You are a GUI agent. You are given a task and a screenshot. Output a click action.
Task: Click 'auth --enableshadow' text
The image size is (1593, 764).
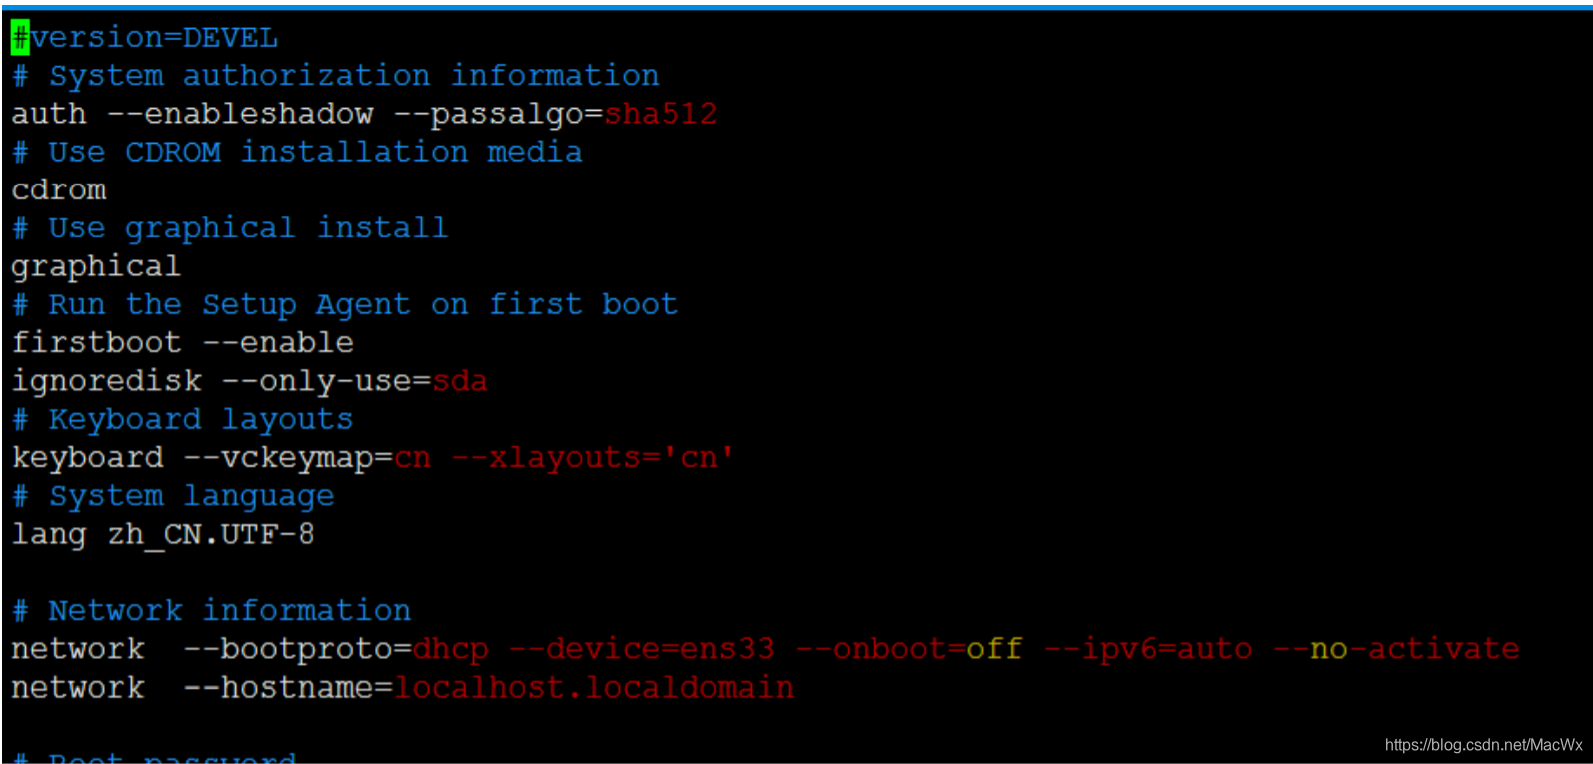click(193, 114)
